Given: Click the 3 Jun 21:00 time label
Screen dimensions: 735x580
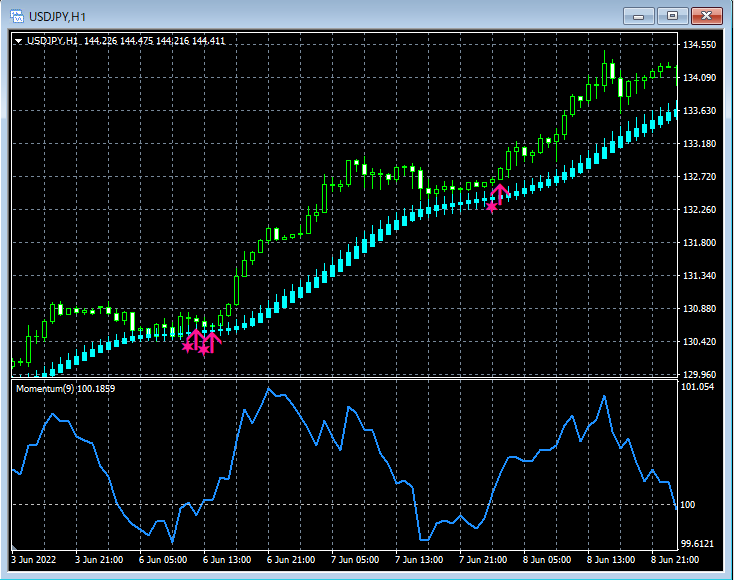Looking at the screenshot, I should click(x=99, y=560).
